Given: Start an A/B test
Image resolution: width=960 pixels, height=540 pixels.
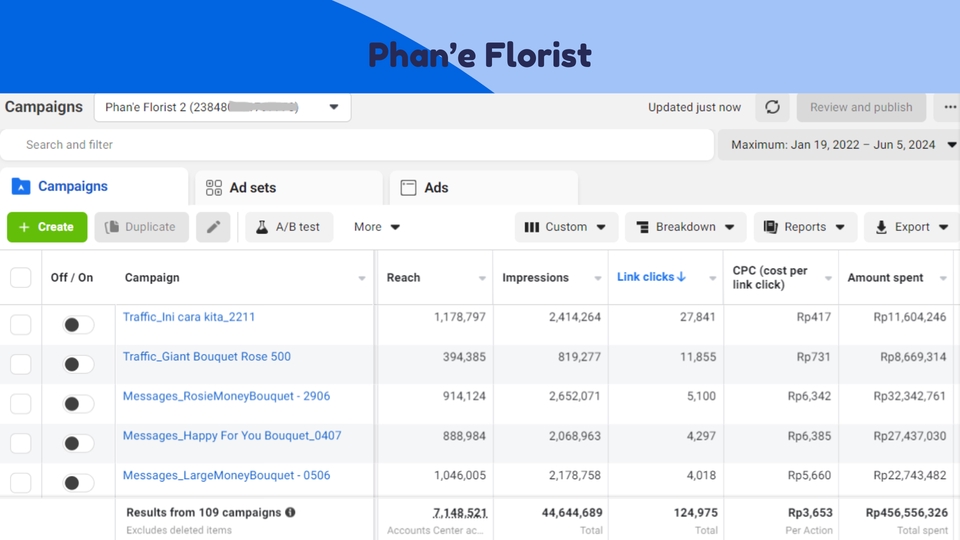Looking at the screenshot, I should point(289,227).
